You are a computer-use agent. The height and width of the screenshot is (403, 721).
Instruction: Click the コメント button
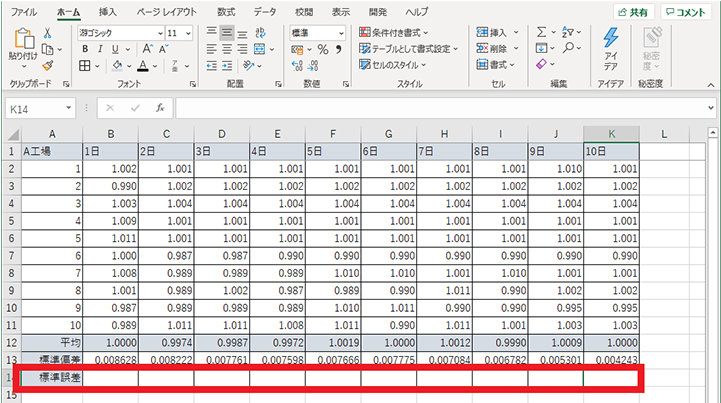[x=686, y=12]
